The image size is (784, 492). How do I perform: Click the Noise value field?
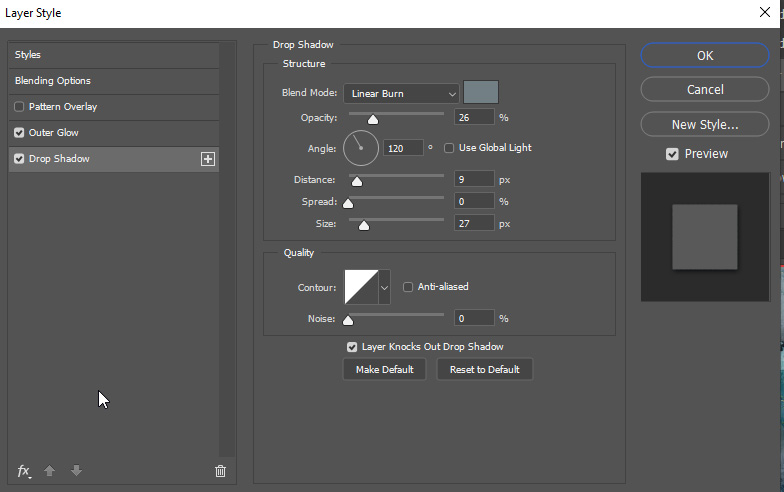coord(474,318)
